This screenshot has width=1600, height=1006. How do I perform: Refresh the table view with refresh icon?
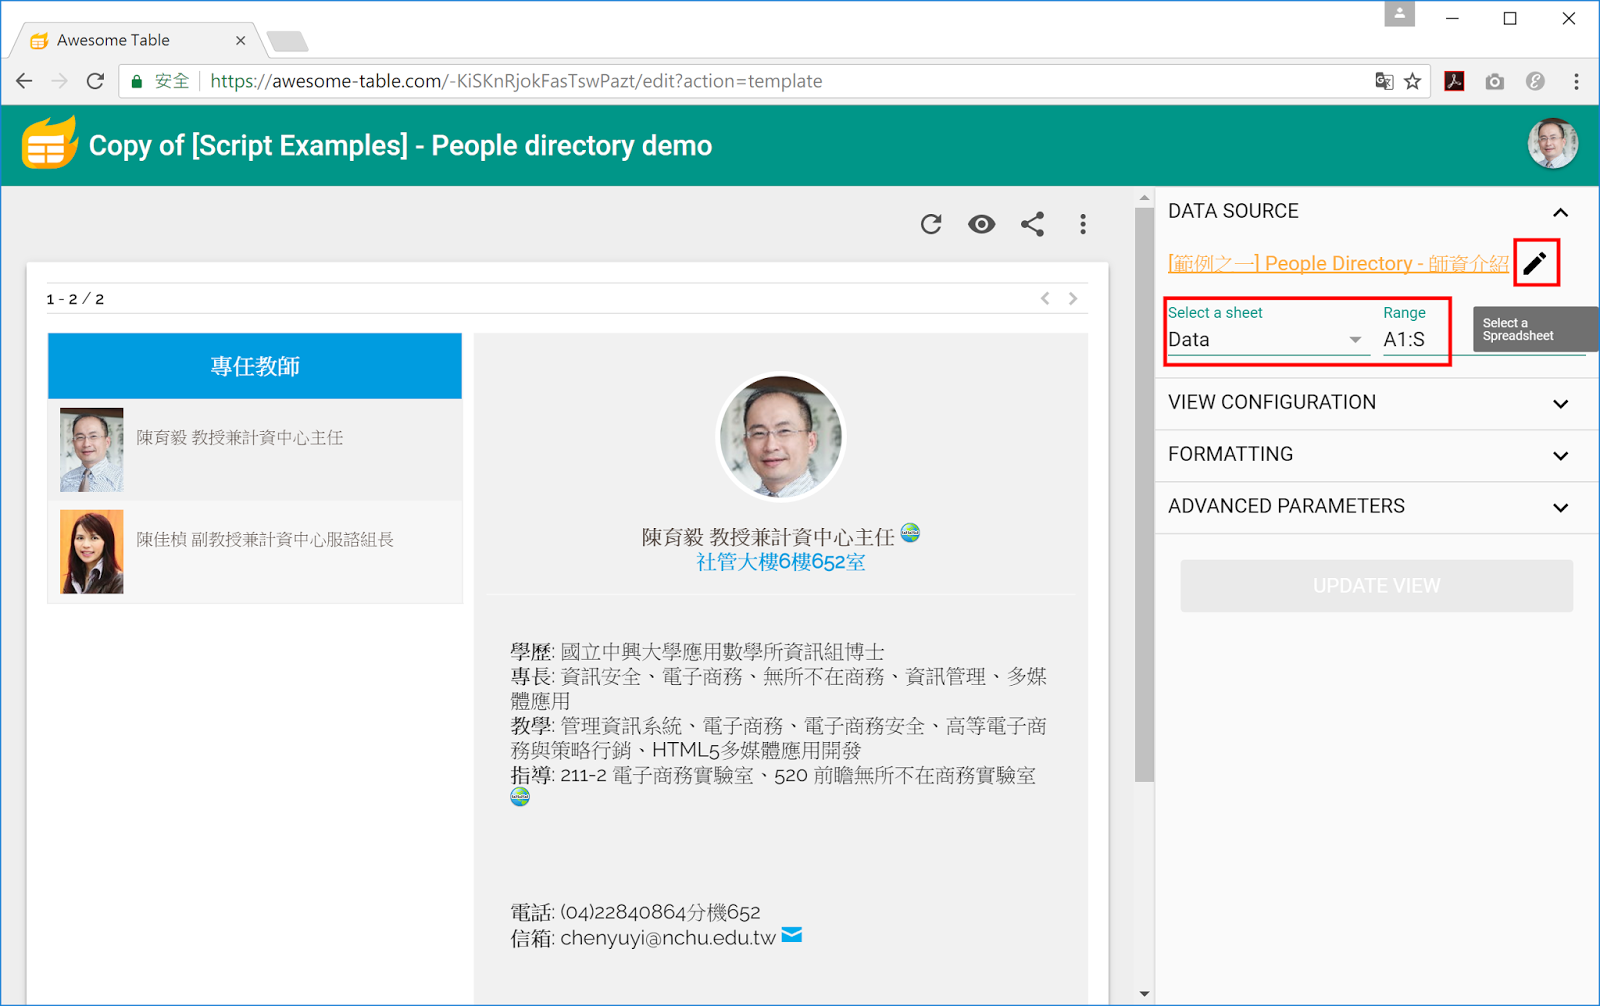click(931, 224)
